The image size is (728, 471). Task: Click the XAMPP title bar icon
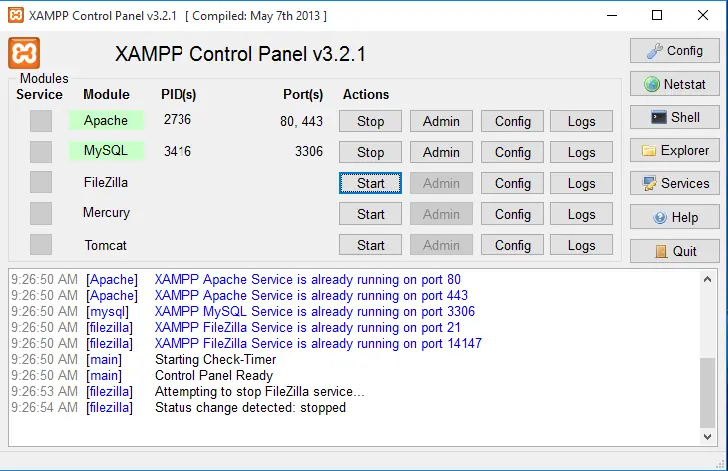[x=16, y=15]
